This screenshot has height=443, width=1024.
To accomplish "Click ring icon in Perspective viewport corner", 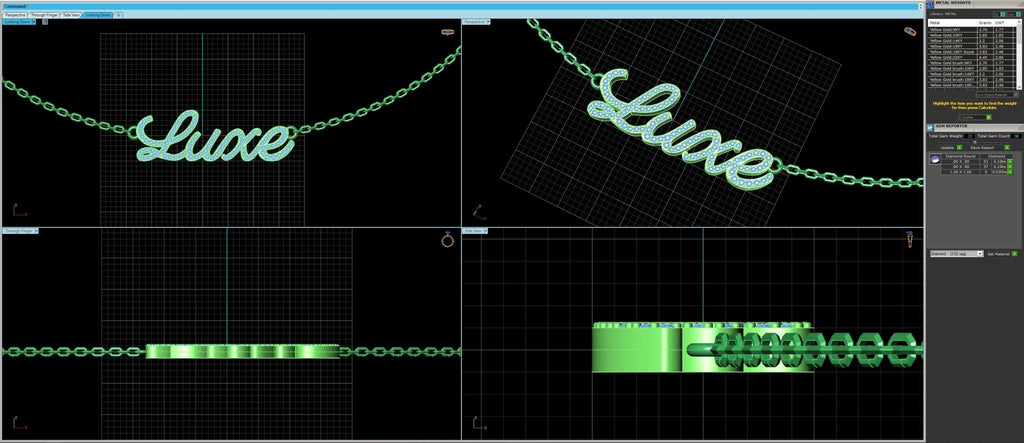I will [x=910, y=32].
